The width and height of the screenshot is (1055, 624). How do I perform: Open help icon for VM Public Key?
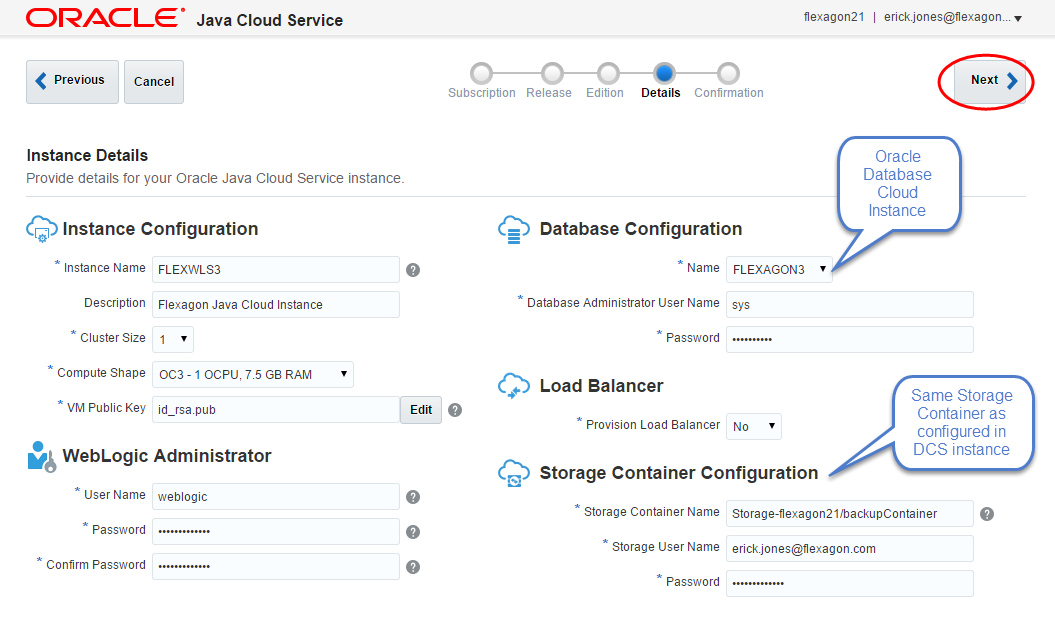pyautogui.click(x=455, y=410)
